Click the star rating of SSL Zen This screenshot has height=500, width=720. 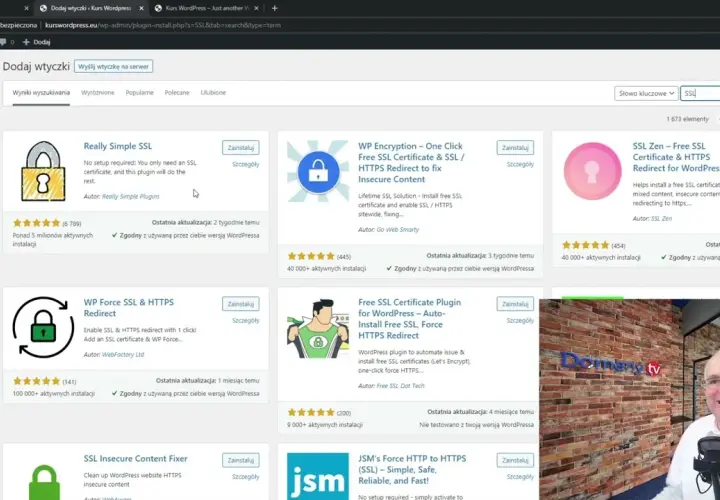586,245
